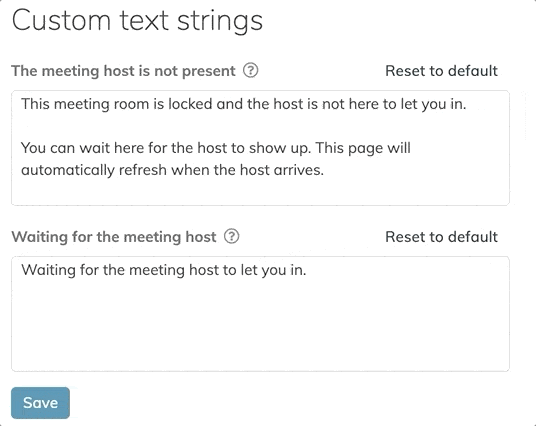Screen dimensions: 536x426
Task: Save the custom text strings
Action: coord(40,403)
